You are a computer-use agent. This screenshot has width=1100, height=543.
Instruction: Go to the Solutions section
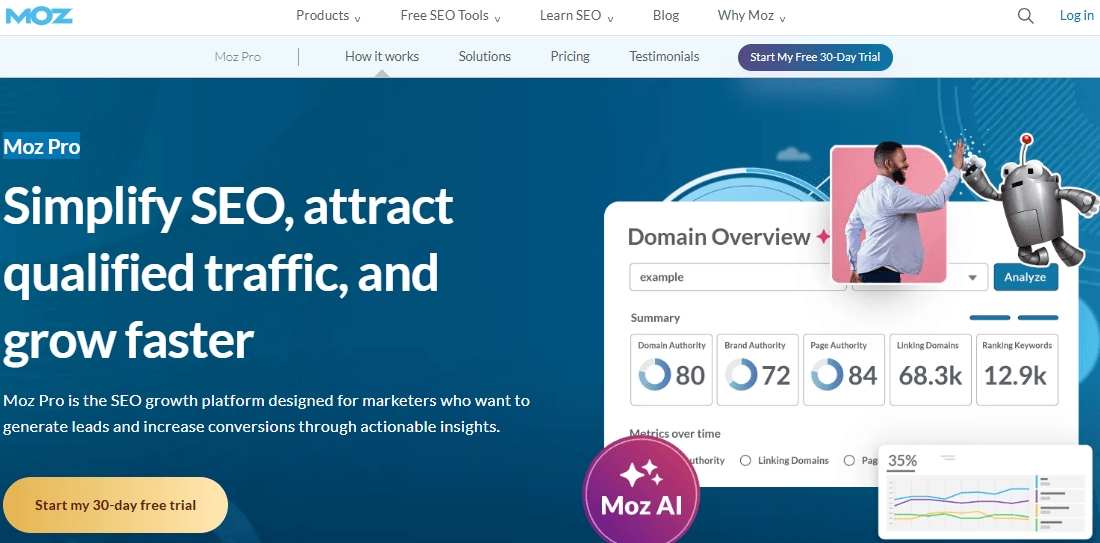click(485, 57)
